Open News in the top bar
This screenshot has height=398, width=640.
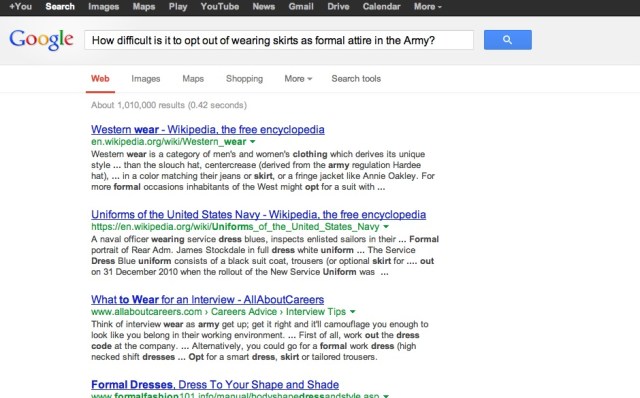263,7
